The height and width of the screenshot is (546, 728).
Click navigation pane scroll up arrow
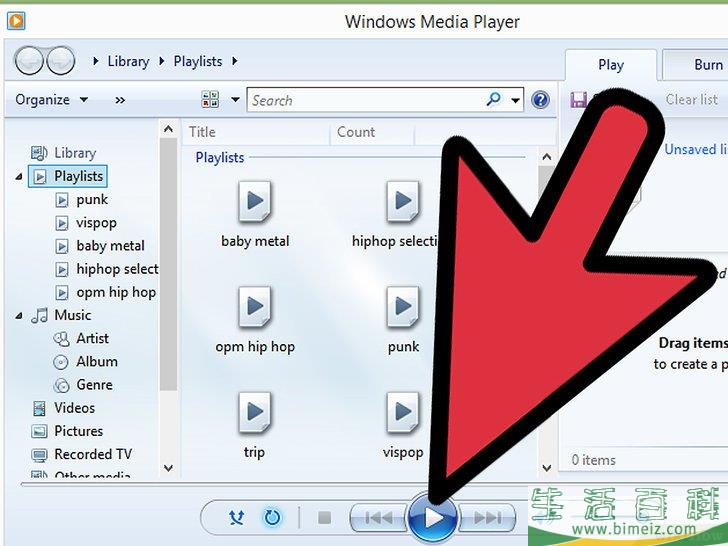[x=169, y=129]
